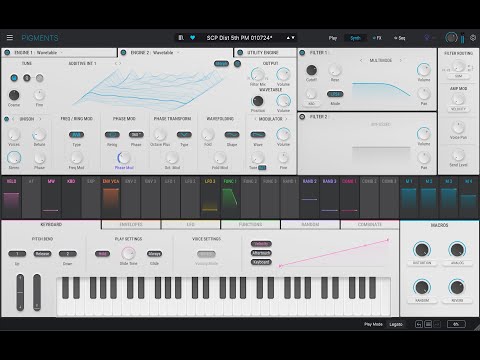Enable Filter 2 with its power button

tap(302, 117)
